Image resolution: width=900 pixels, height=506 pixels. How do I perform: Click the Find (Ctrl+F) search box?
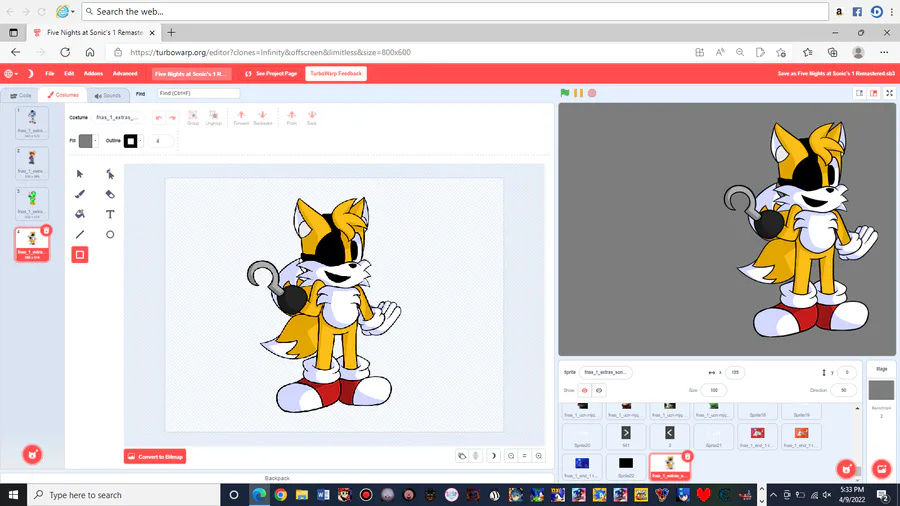pyautogui.click(x=198, y=93)
